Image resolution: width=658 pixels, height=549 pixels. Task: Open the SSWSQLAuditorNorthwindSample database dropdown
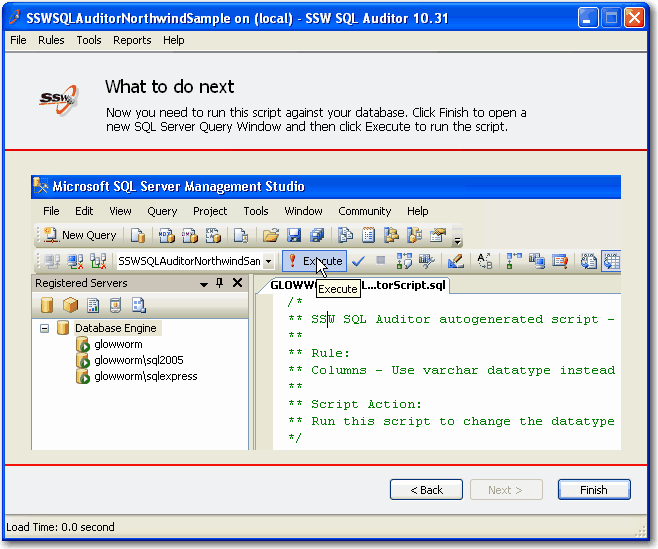269,261
